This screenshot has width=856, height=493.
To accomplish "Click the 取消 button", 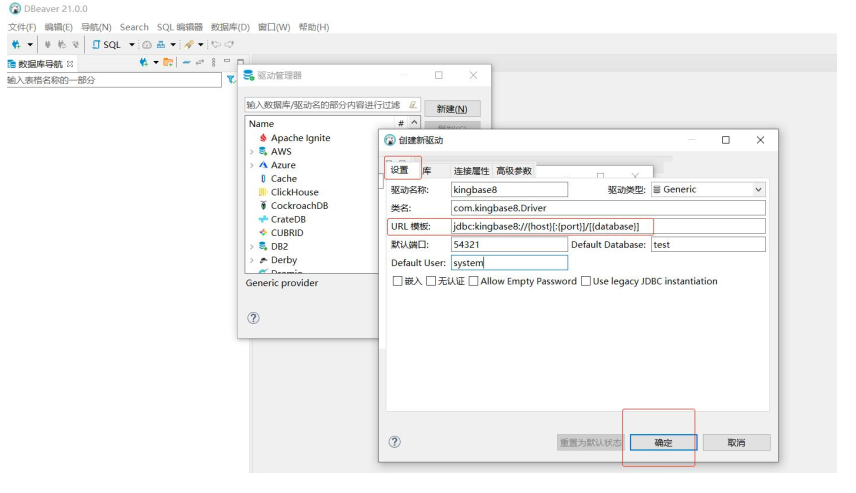I will 736,443.
